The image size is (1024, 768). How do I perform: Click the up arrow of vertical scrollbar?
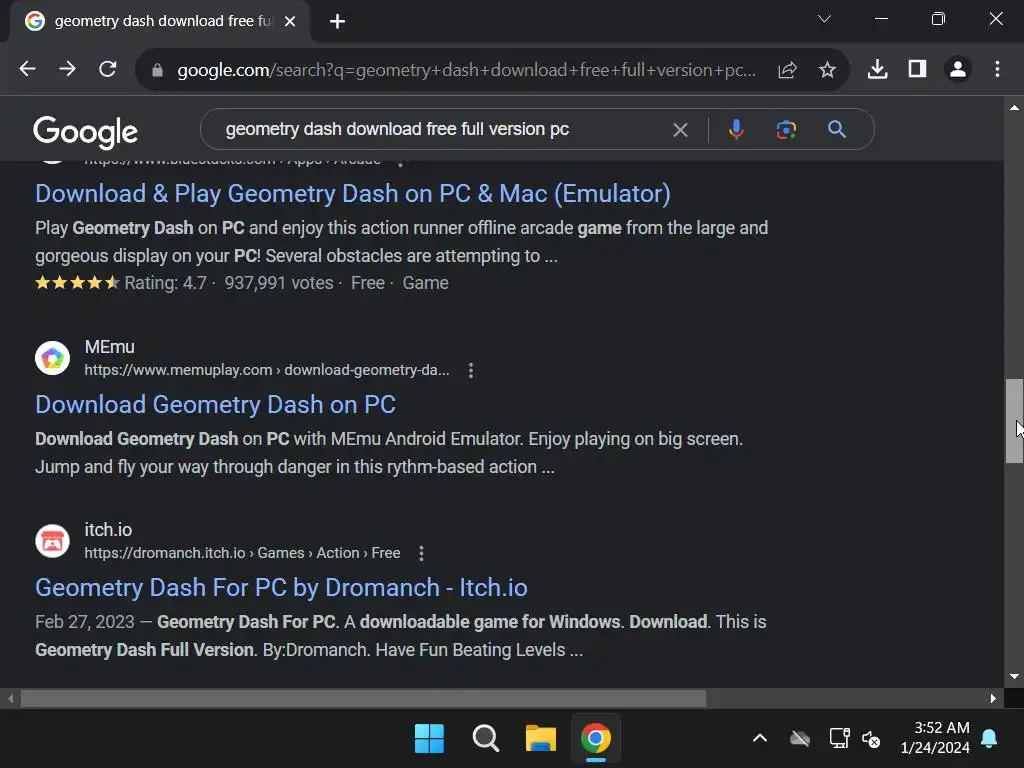click(1014, 108)
